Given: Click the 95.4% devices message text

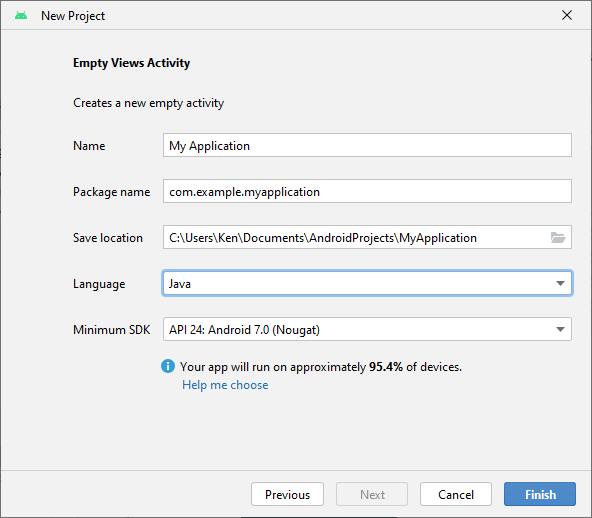Looking at the screenshot, I should click(x=321, y=367).
